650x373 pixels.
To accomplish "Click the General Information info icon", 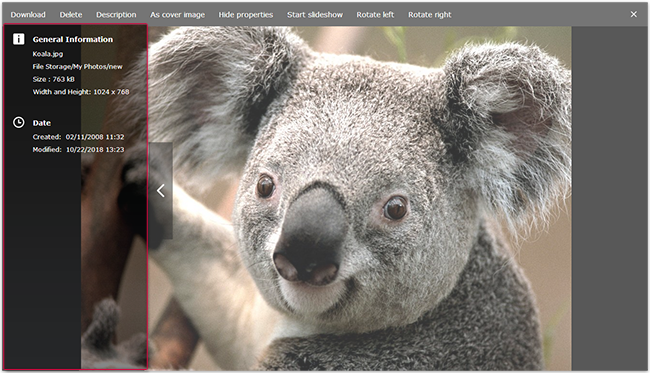I will [x=19, y=39].
